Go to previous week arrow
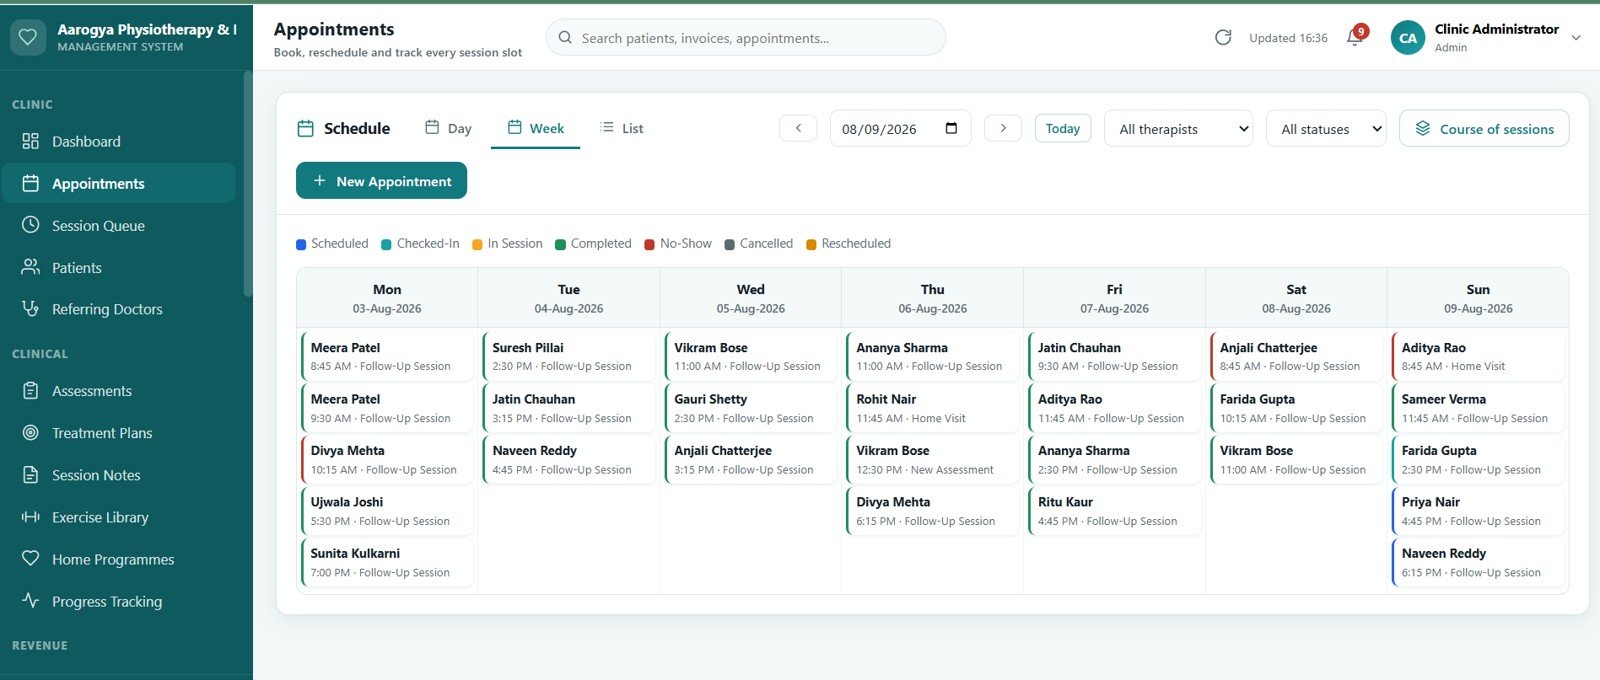Viewport: 1600px width, 680px height. click(x=798, y=128)
